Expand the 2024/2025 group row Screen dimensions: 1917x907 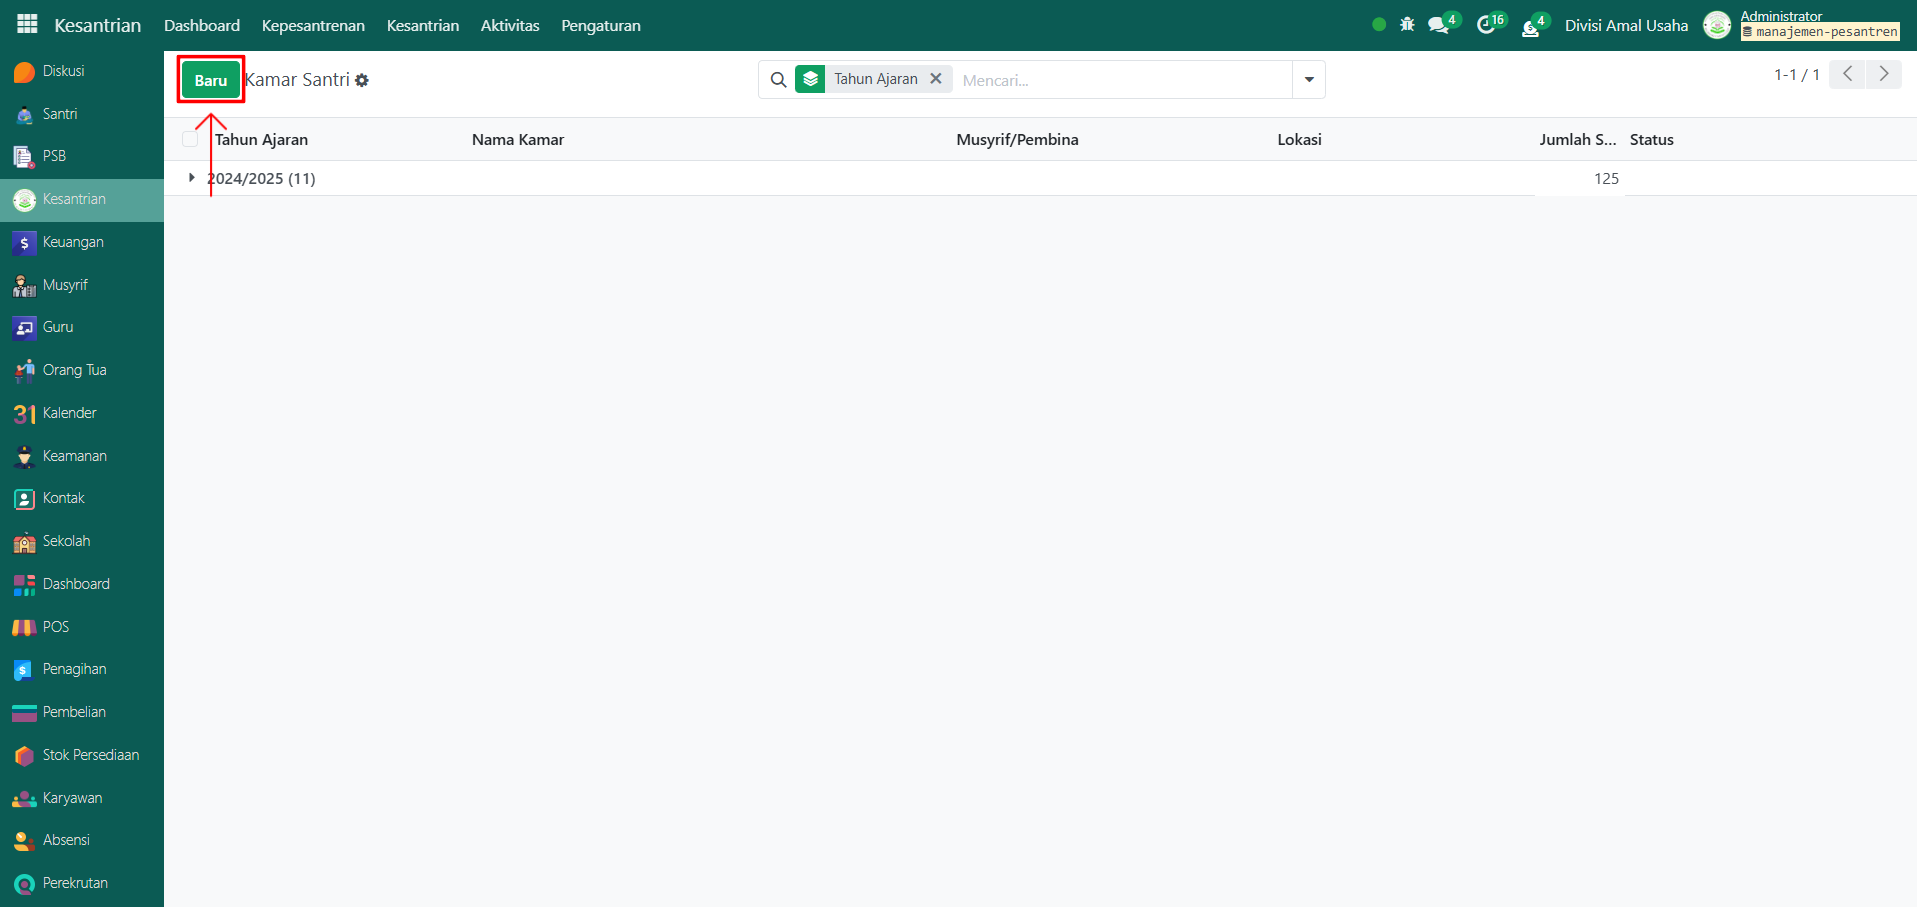point(192,178)
